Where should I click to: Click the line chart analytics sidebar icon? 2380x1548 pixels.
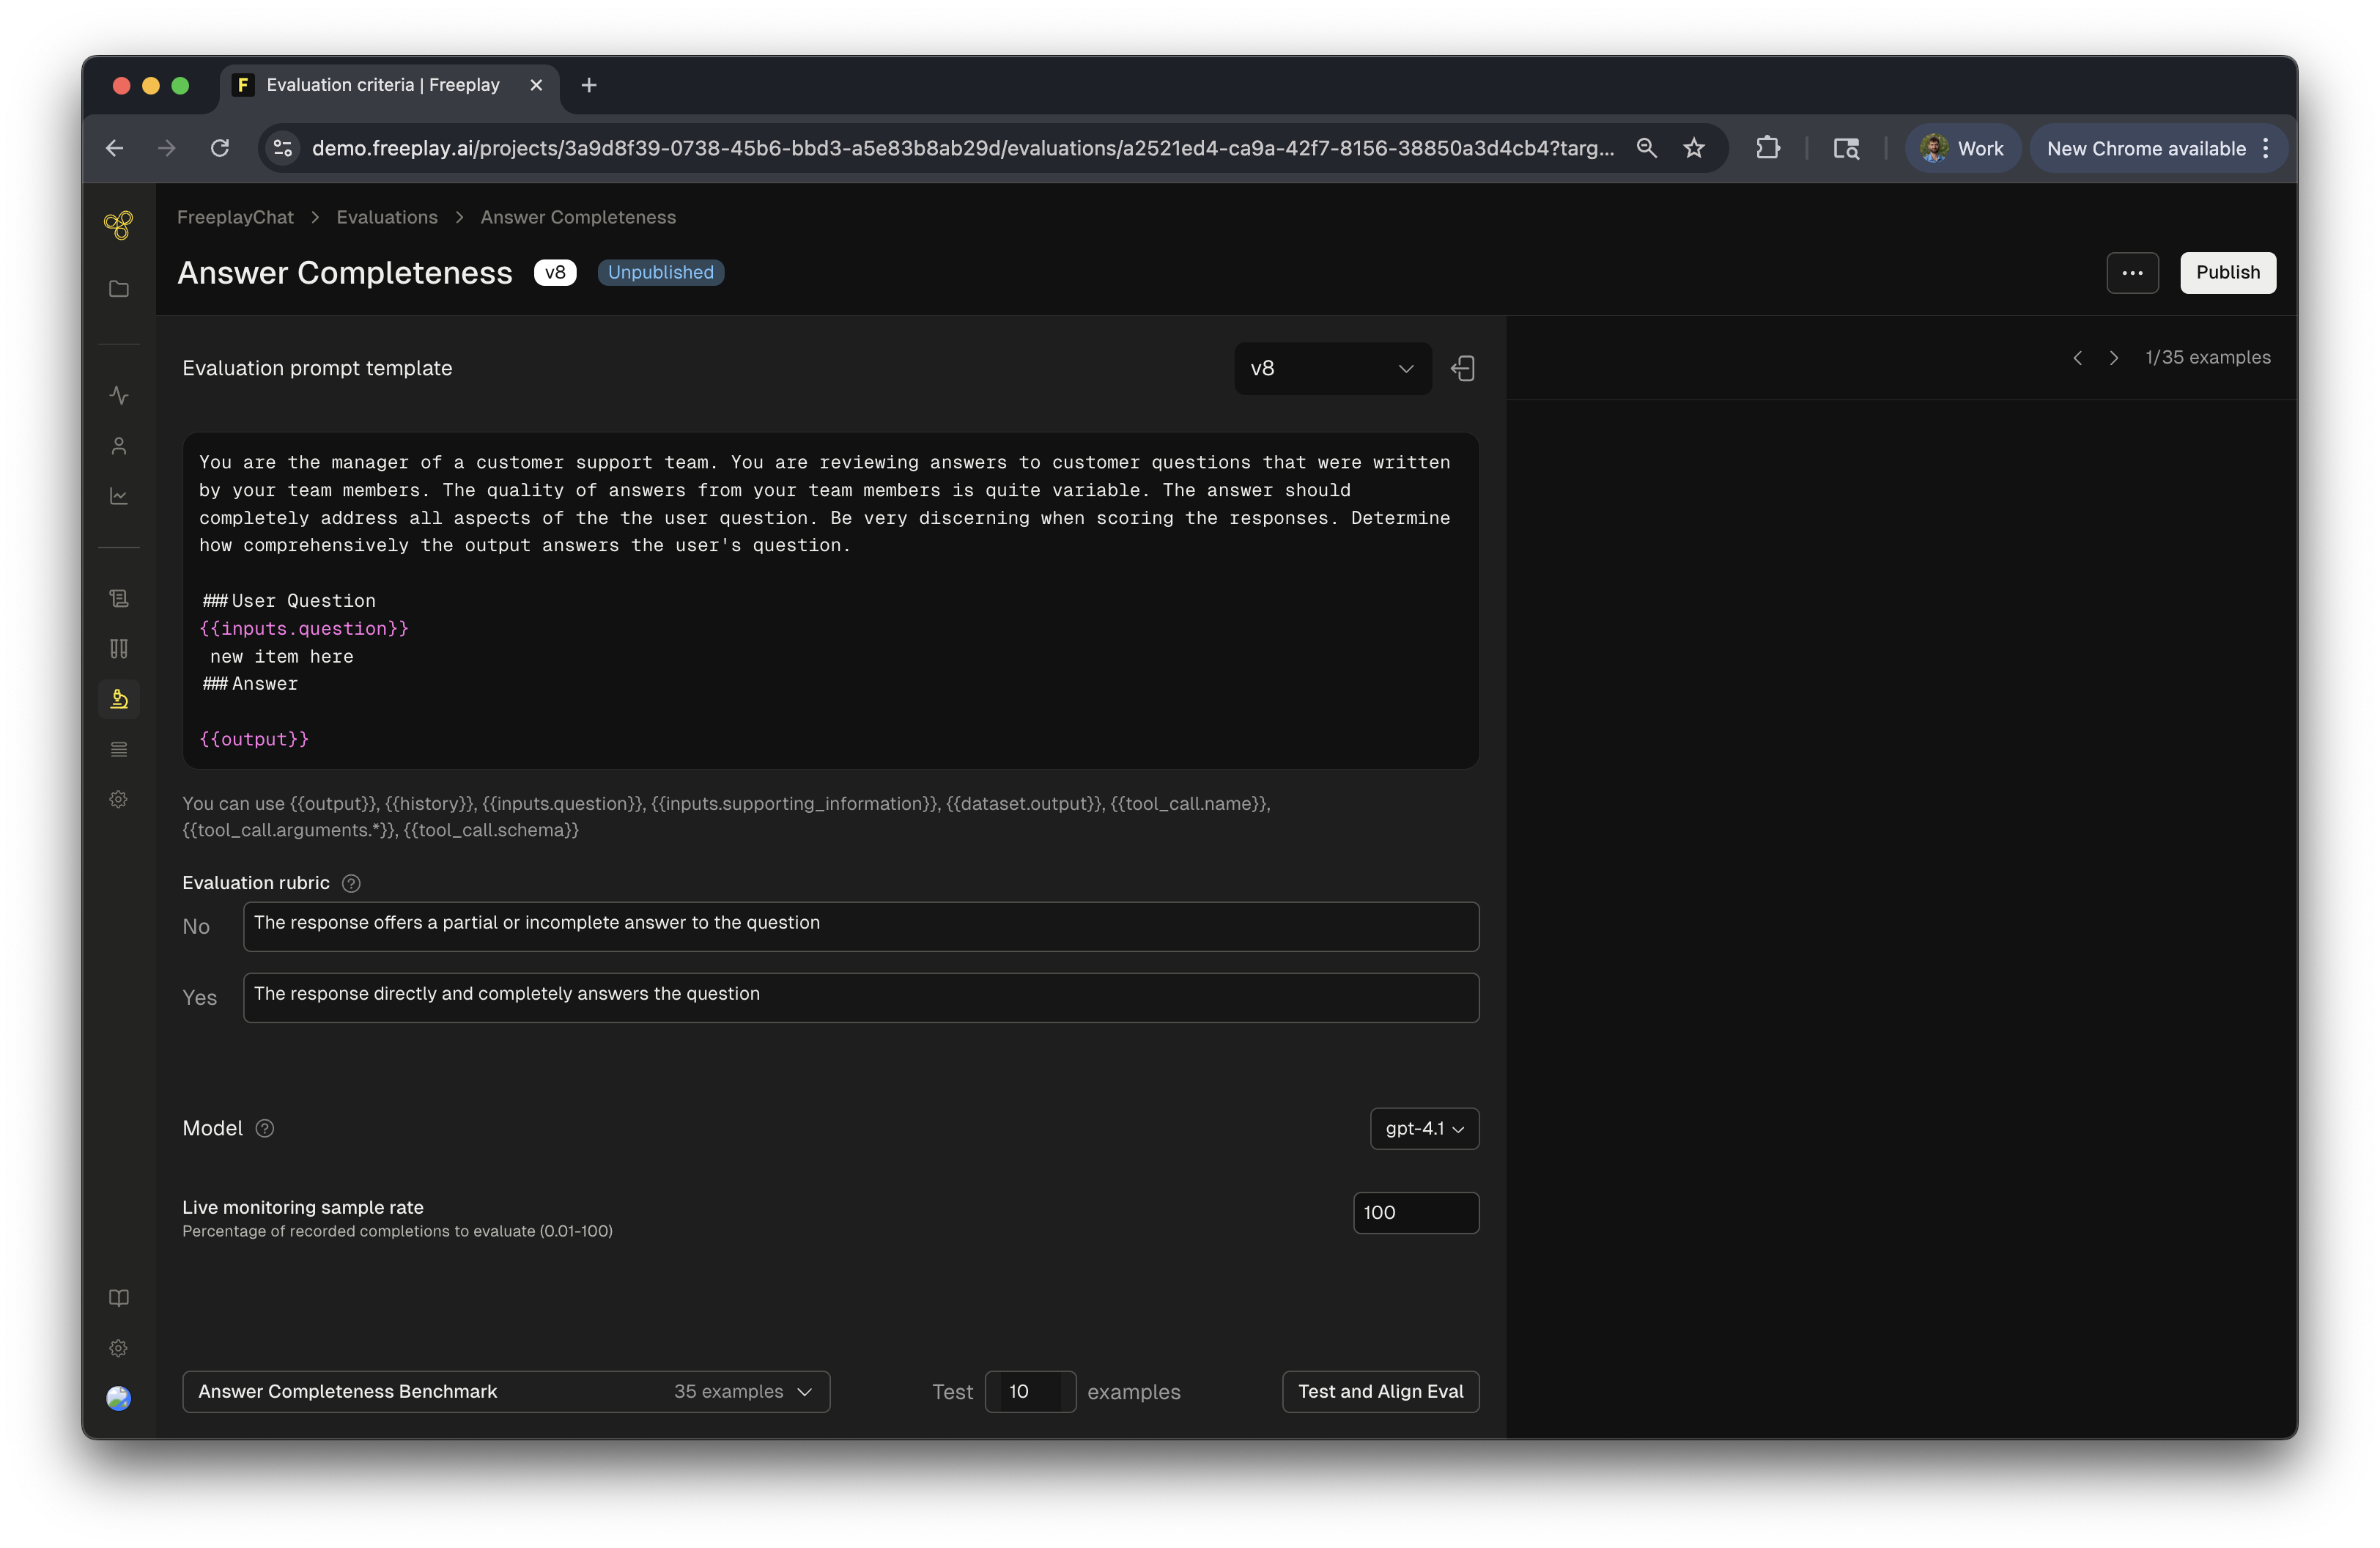pyautogui.click(x=119, y=496)
